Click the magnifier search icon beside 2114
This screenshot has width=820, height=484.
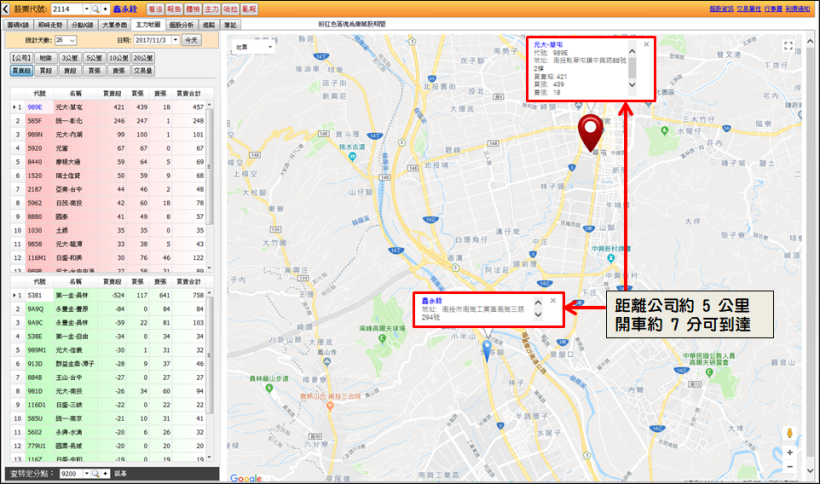[95, 9]
